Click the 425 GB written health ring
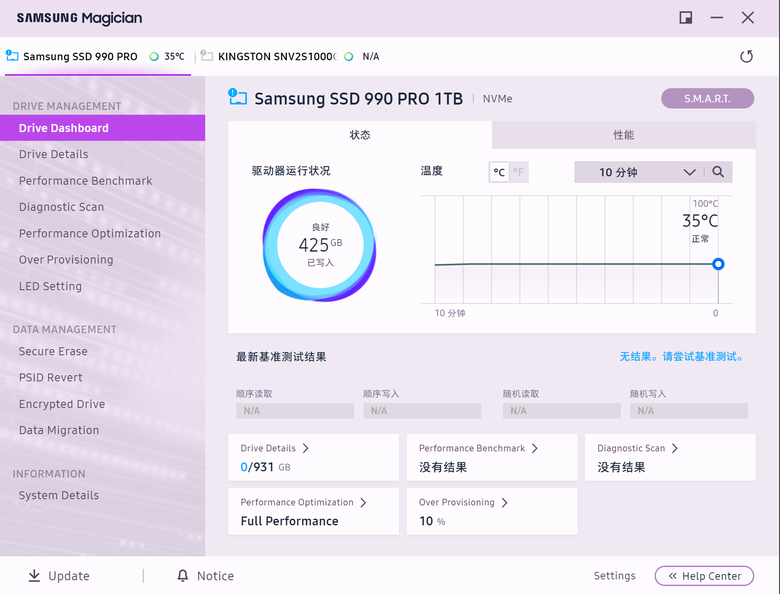Screen dimensions: 780x594 pyautogui.click(x=319, y=245)
